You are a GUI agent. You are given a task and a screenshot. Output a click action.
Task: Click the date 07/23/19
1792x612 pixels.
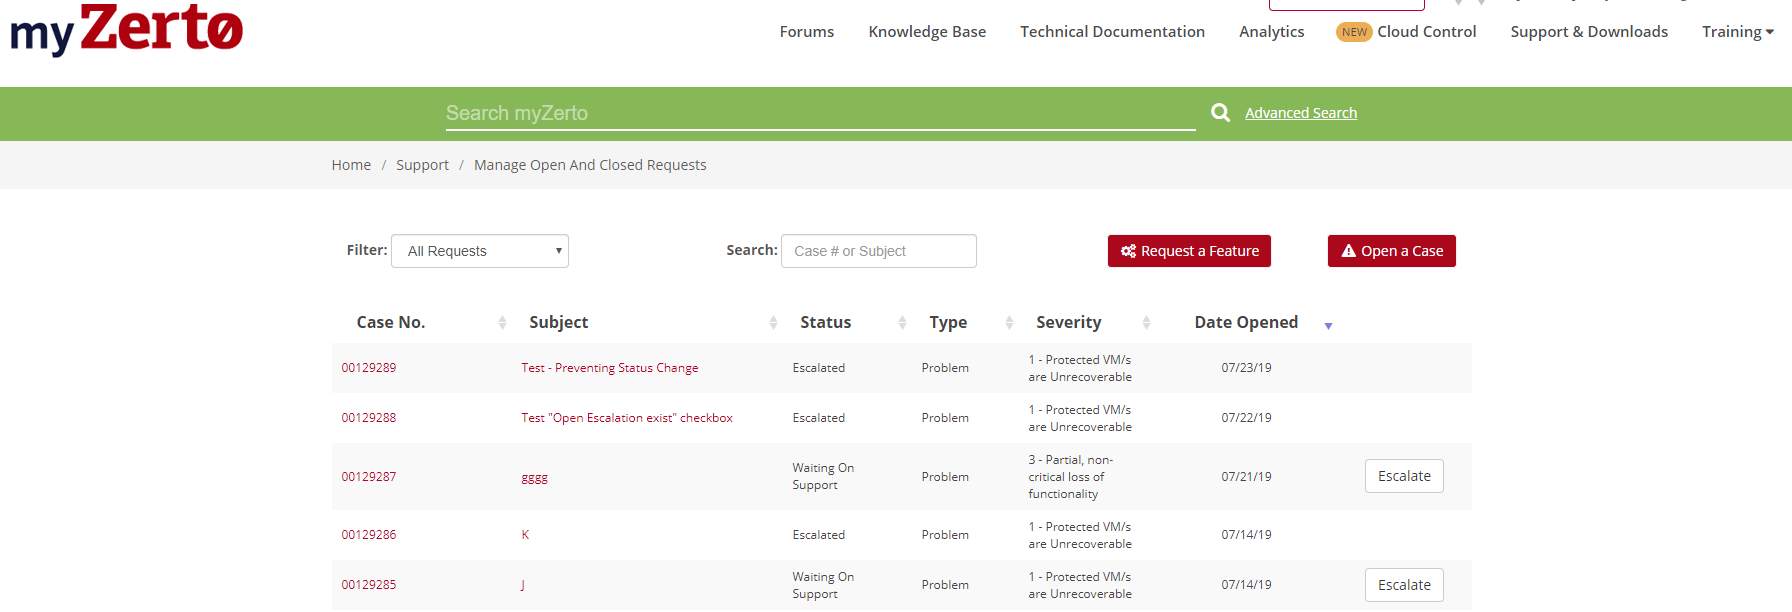1246,368
